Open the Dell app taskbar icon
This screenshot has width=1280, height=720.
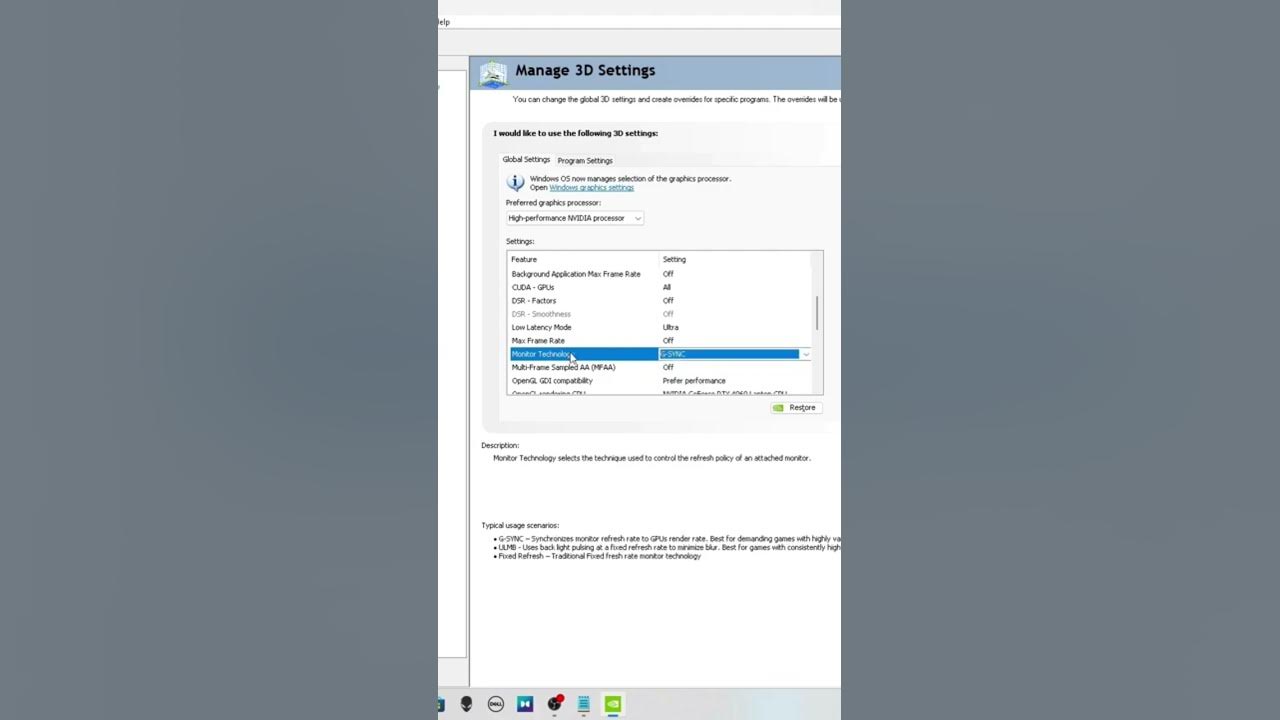click(x=495, y=704)
